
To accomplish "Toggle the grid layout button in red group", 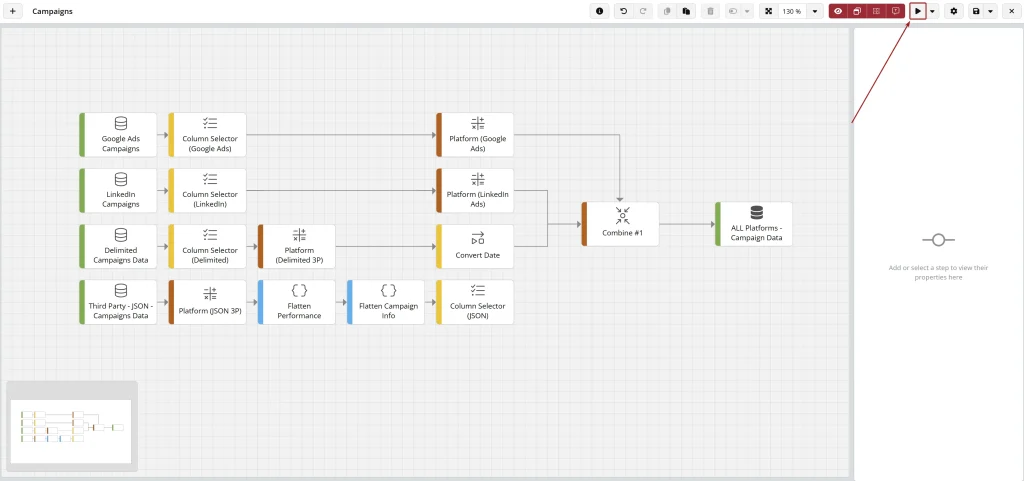I will tap(876, 11).
